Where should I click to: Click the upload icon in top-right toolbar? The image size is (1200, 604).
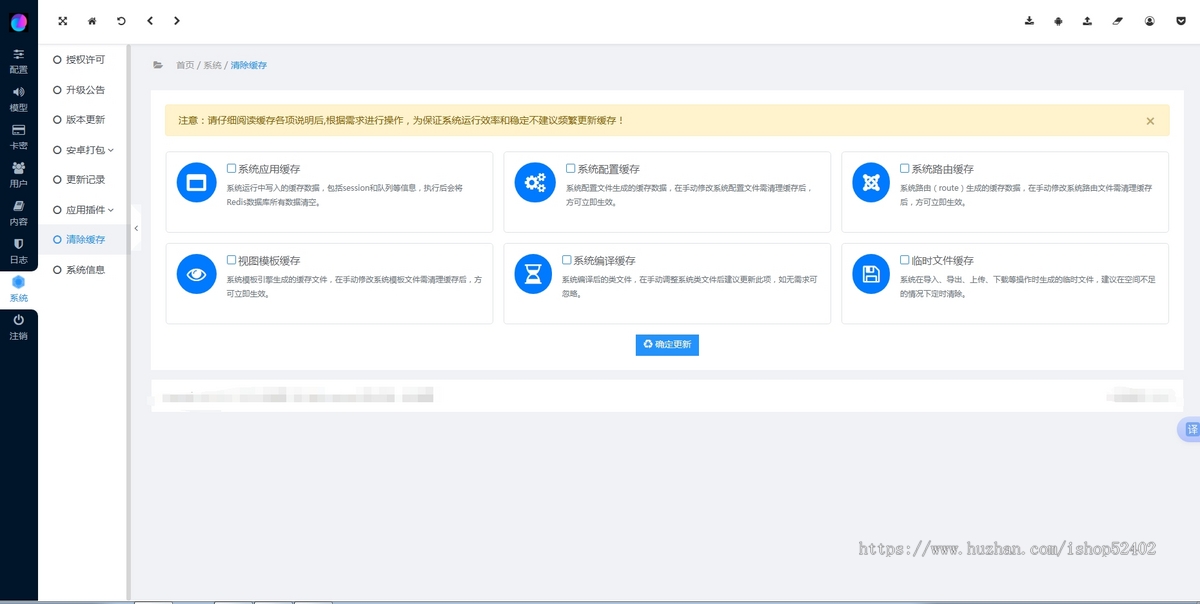coord(1087,21)
